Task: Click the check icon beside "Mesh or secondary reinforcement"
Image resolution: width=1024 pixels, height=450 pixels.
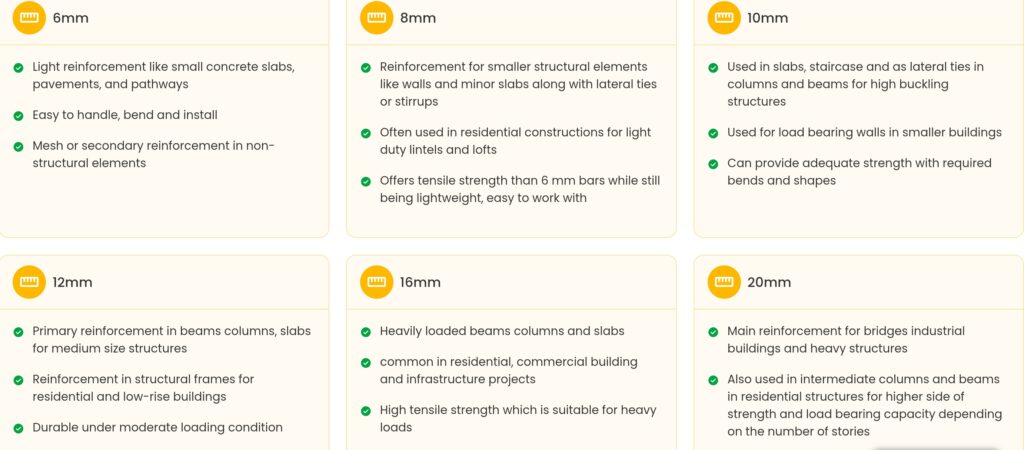Action: [x=19, y=146]
